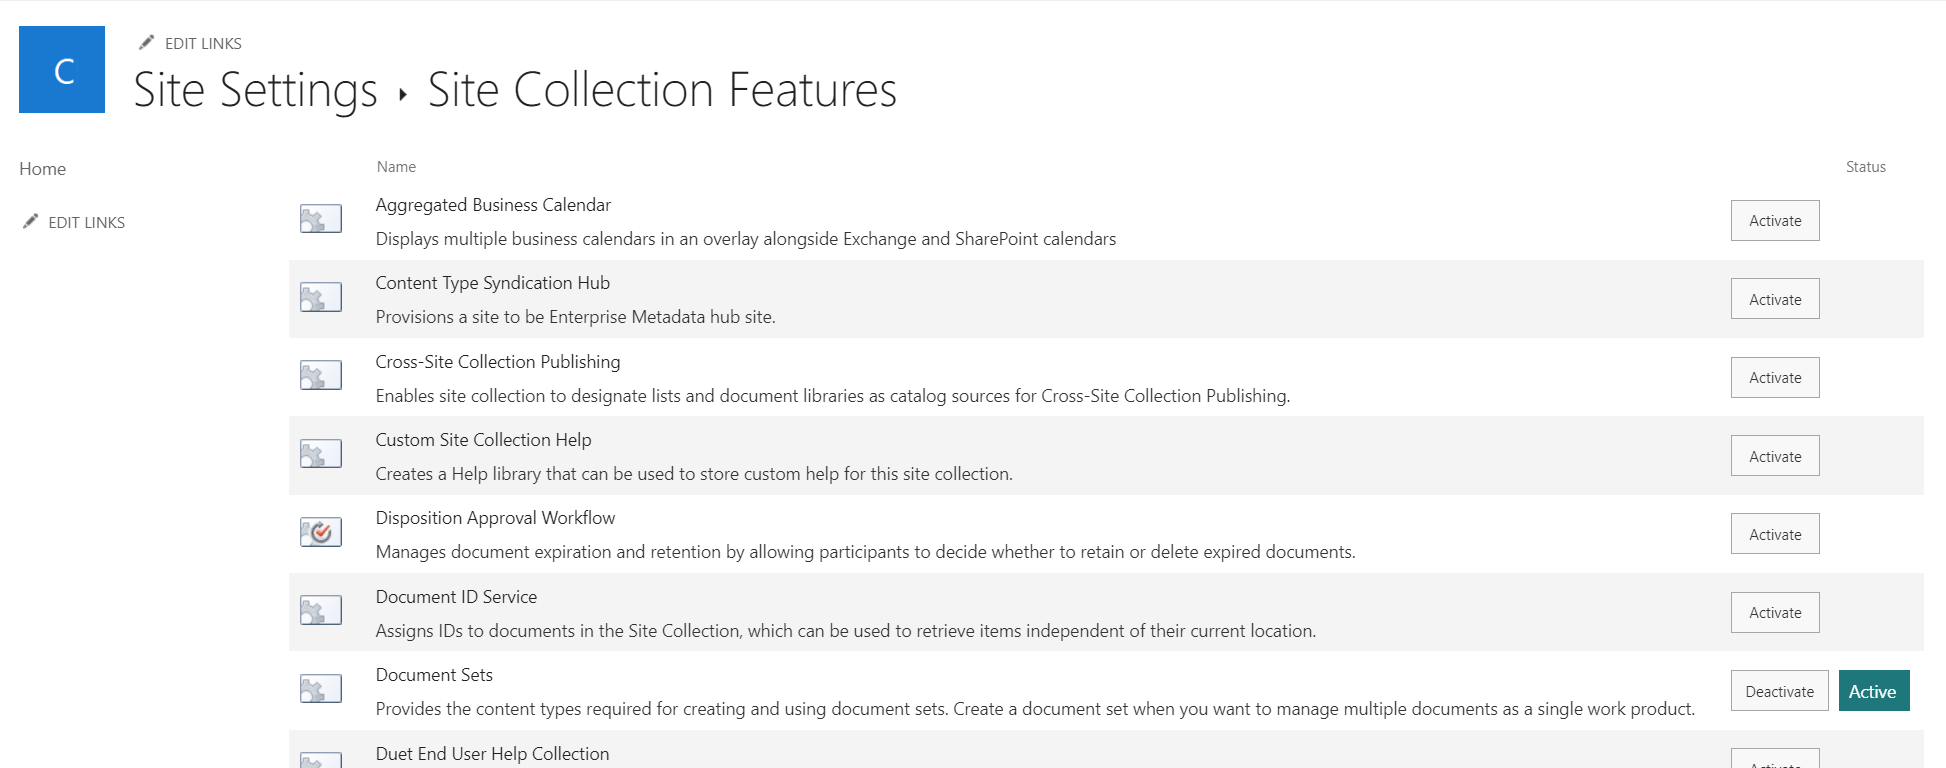The width and height of the screenshot is (1946, 768).
Task: Go to Site Settings via breadcrumb
Action: point(254,90)
